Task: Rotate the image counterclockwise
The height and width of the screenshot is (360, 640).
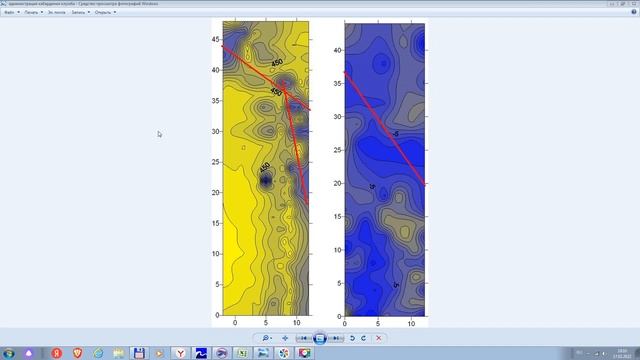Action: point(352,338)
